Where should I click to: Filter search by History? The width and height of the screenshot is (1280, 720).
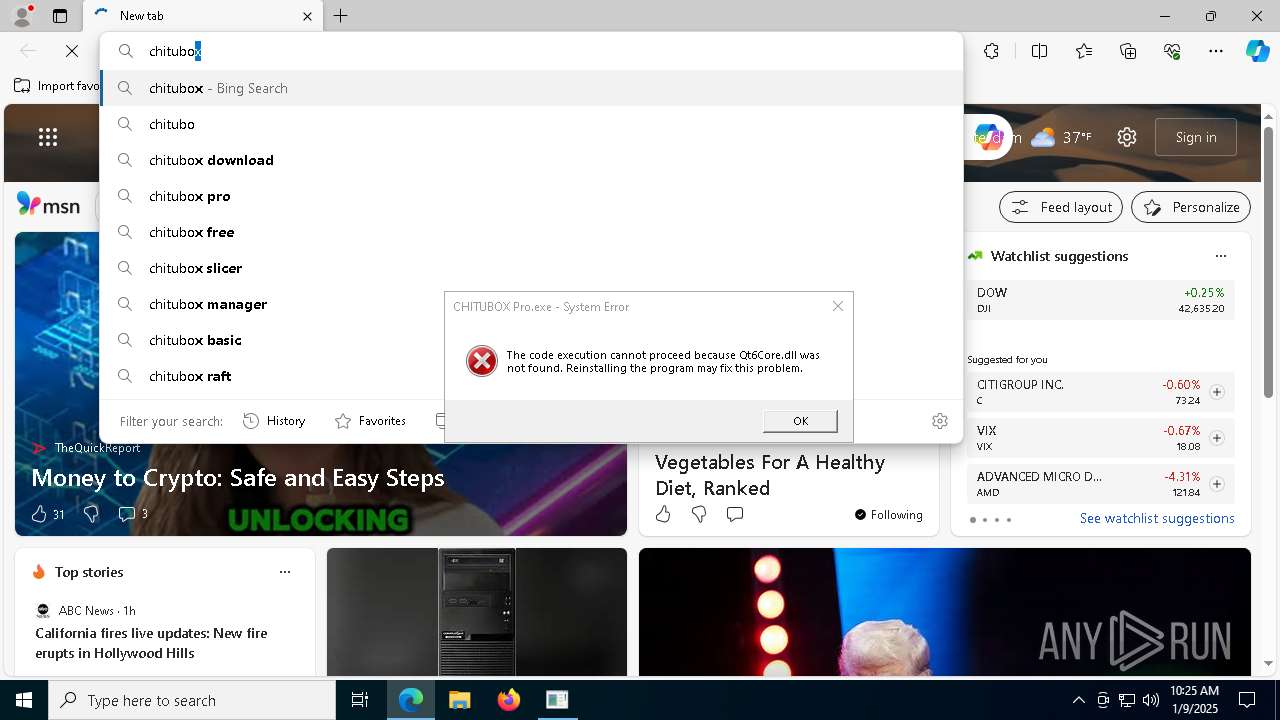tap(275, 421)
